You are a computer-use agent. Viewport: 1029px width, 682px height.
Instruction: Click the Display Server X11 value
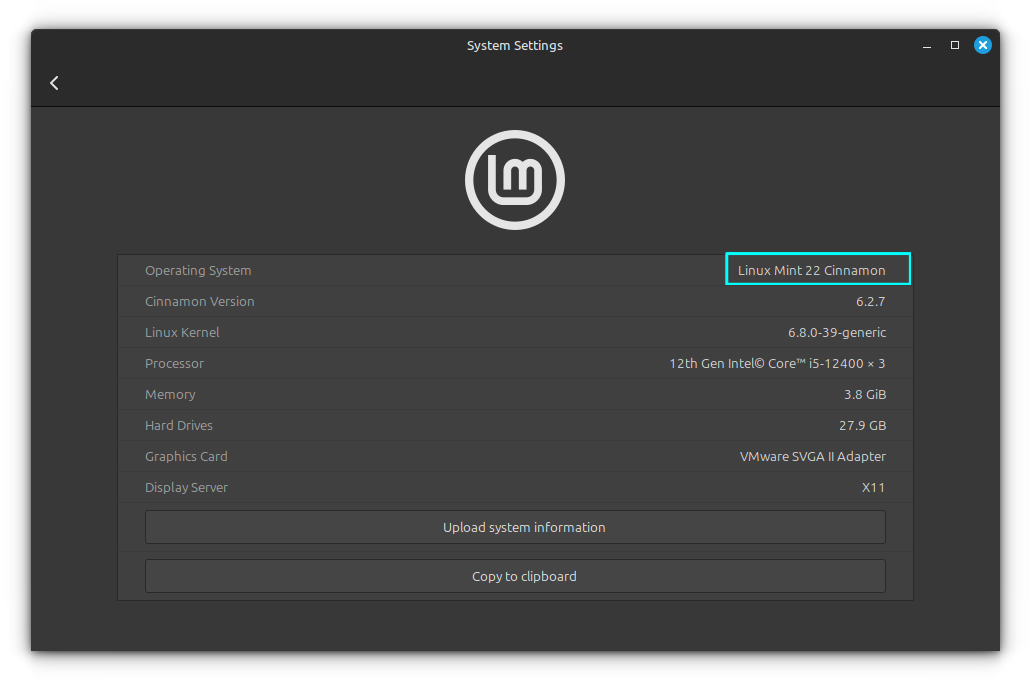click(873, 487)
